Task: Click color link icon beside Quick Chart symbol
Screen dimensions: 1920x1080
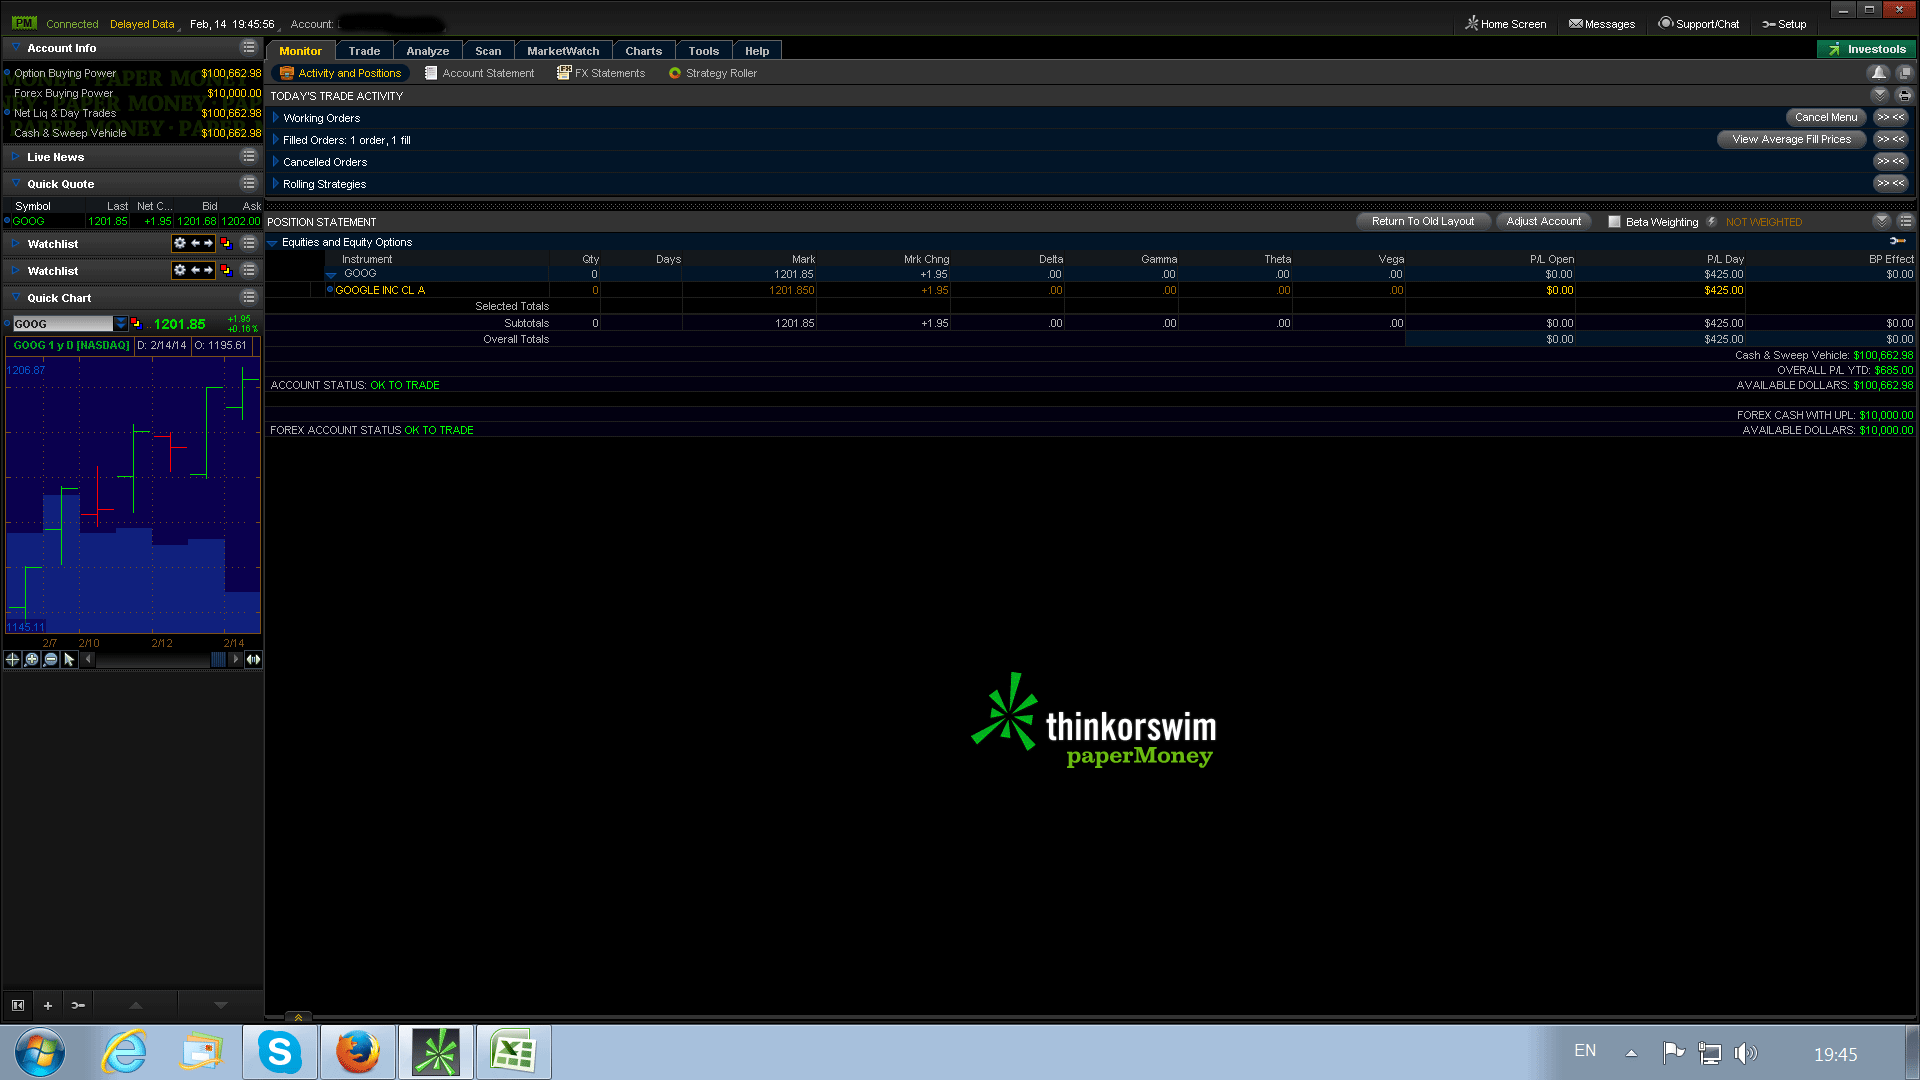Action: click(x=136, y=323)
